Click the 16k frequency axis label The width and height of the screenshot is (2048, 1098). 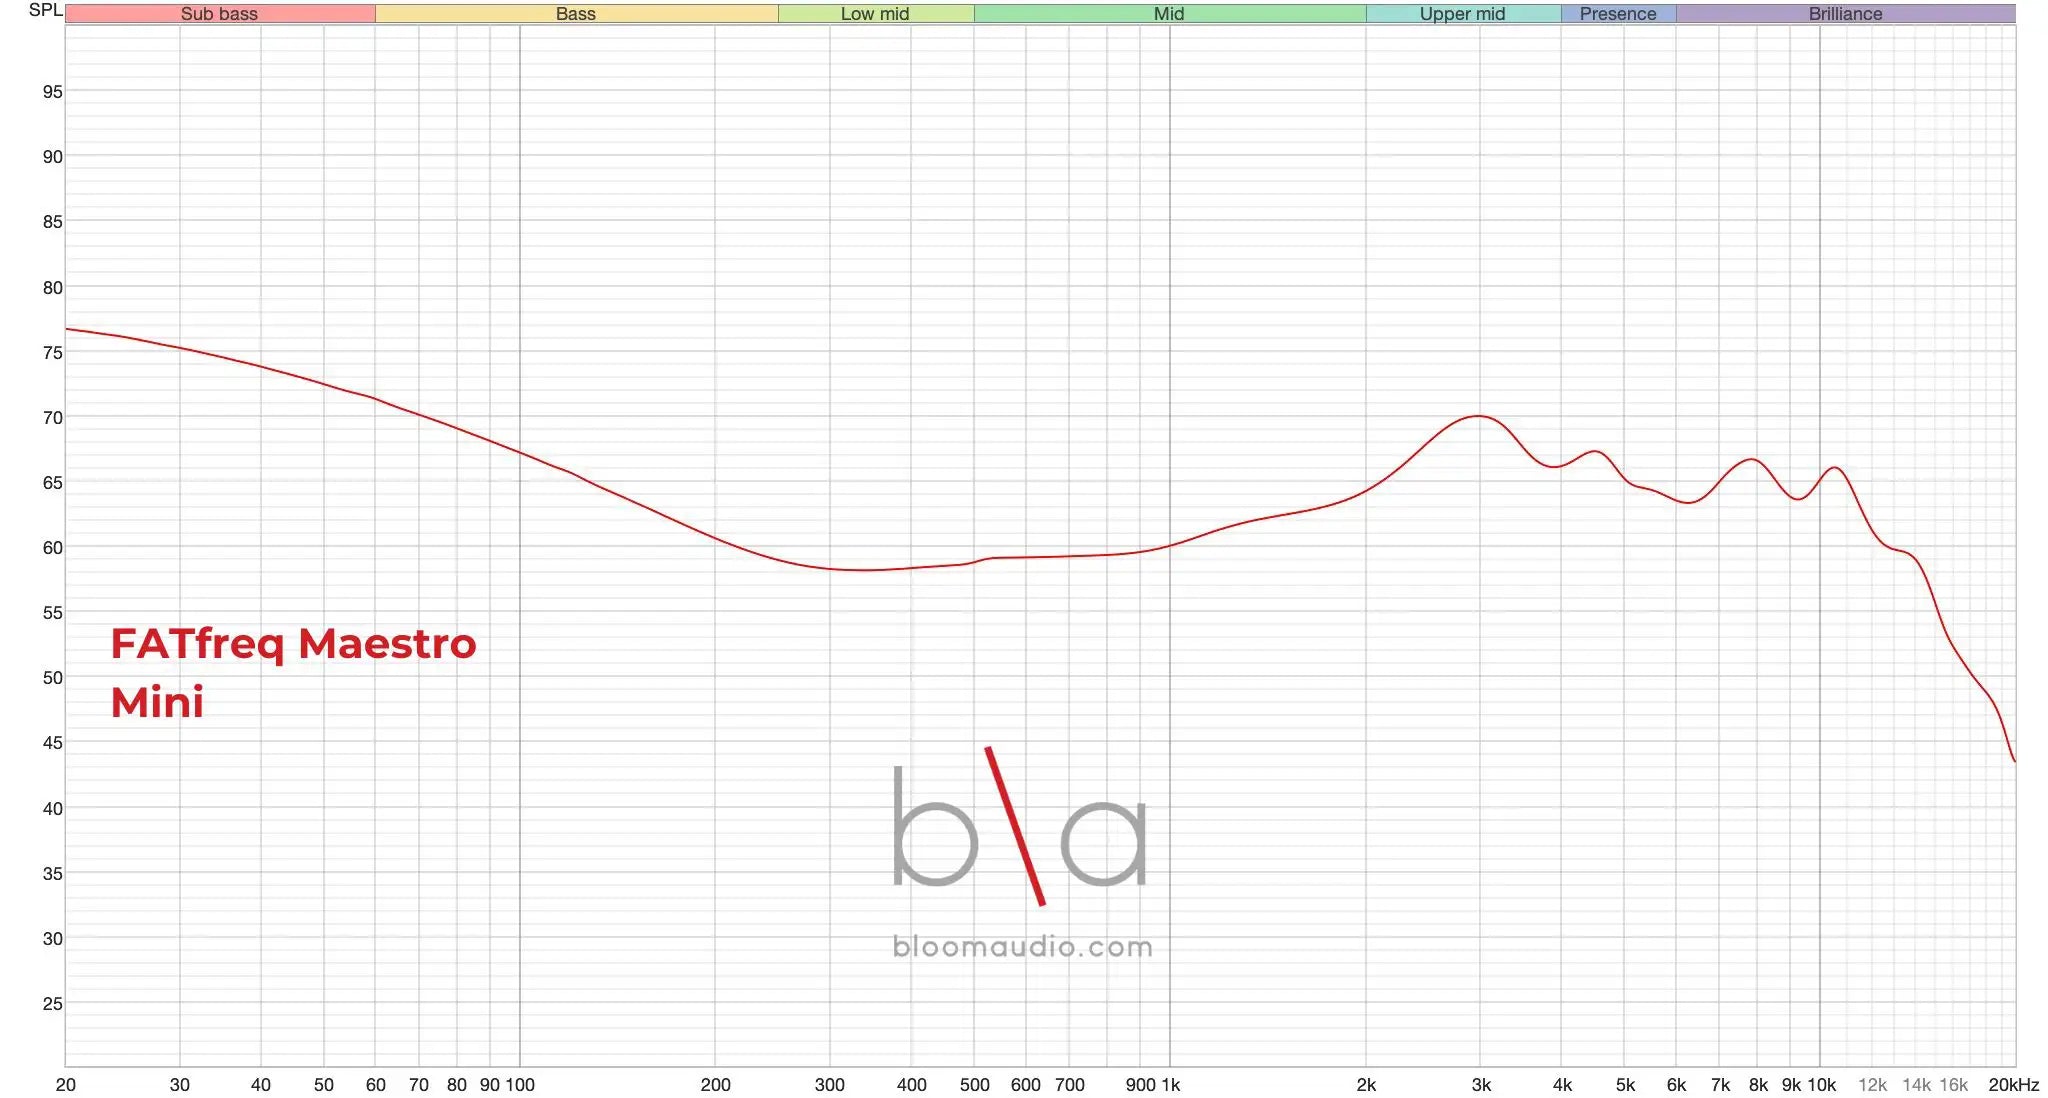[1954, 1085]
